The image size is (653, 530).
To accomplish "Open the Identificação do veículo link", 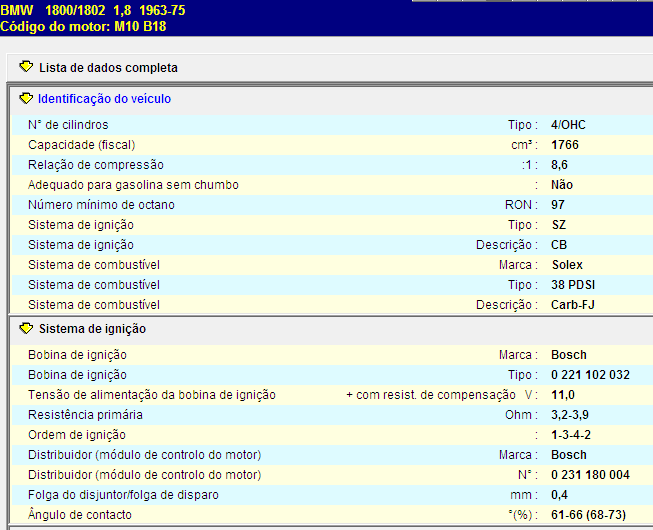I will tap(105, 99).
